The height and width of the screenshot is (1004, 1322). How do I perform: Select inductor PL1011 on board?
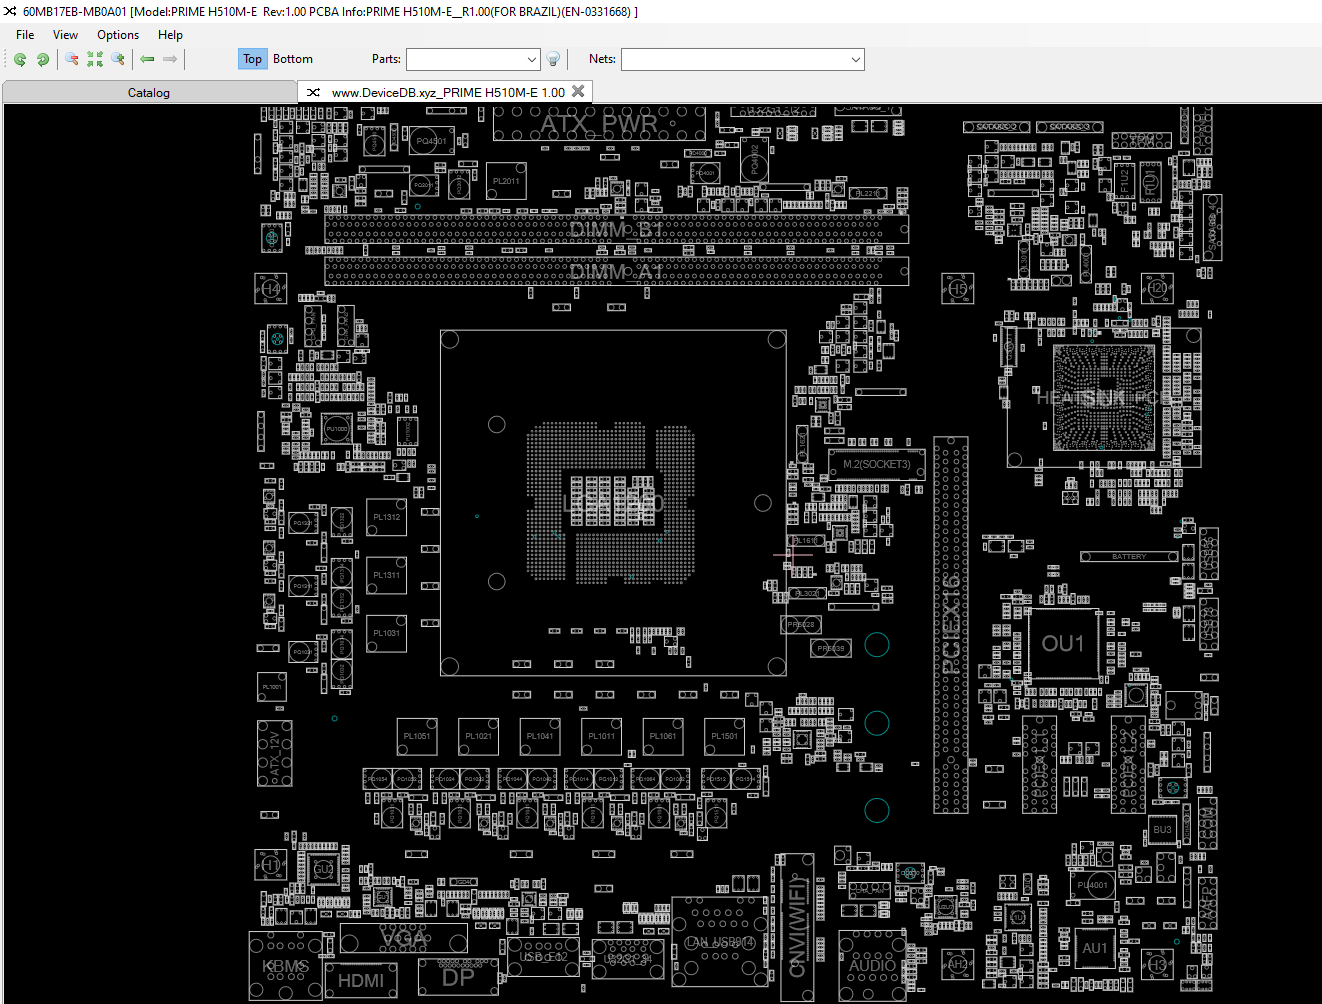point(601,736)
